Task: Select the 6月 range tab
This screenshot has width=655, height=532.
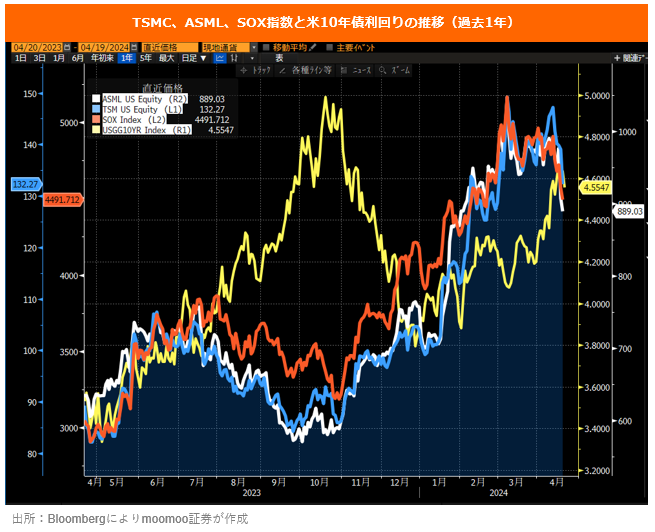Action: 78,58
